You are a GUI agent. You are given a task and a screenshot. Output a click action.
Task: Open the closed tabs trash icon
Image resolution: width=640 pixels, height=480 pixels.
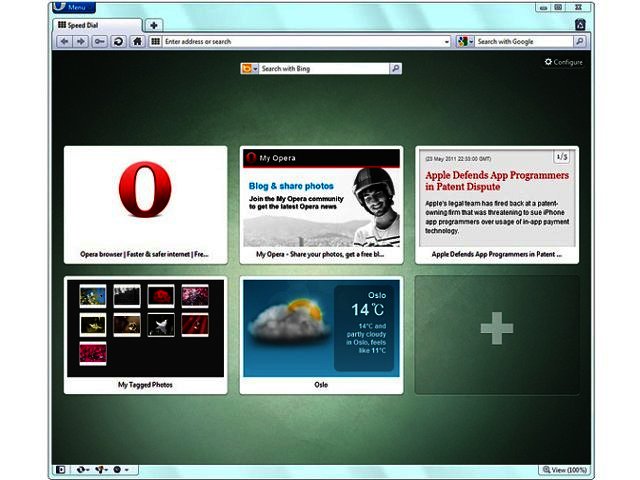coord(579,24)
